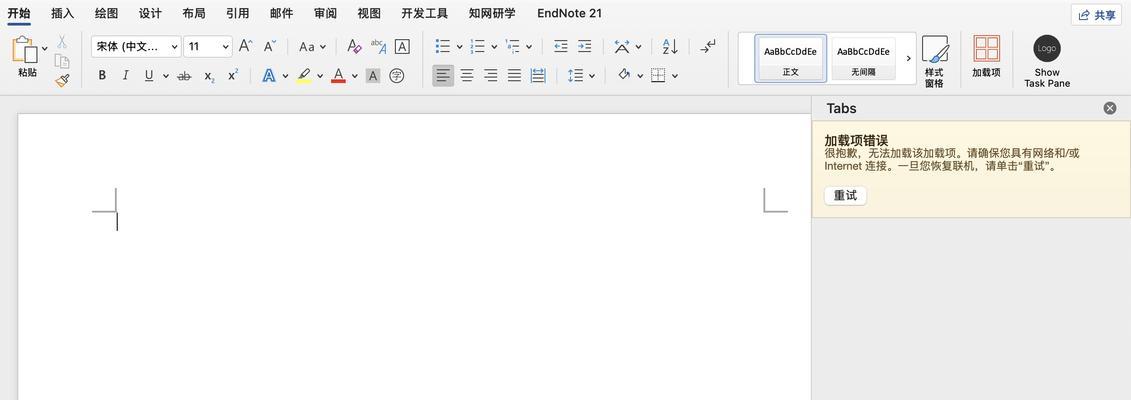
Task: Clear all formatting eraser icon
Action: [353, 46]
